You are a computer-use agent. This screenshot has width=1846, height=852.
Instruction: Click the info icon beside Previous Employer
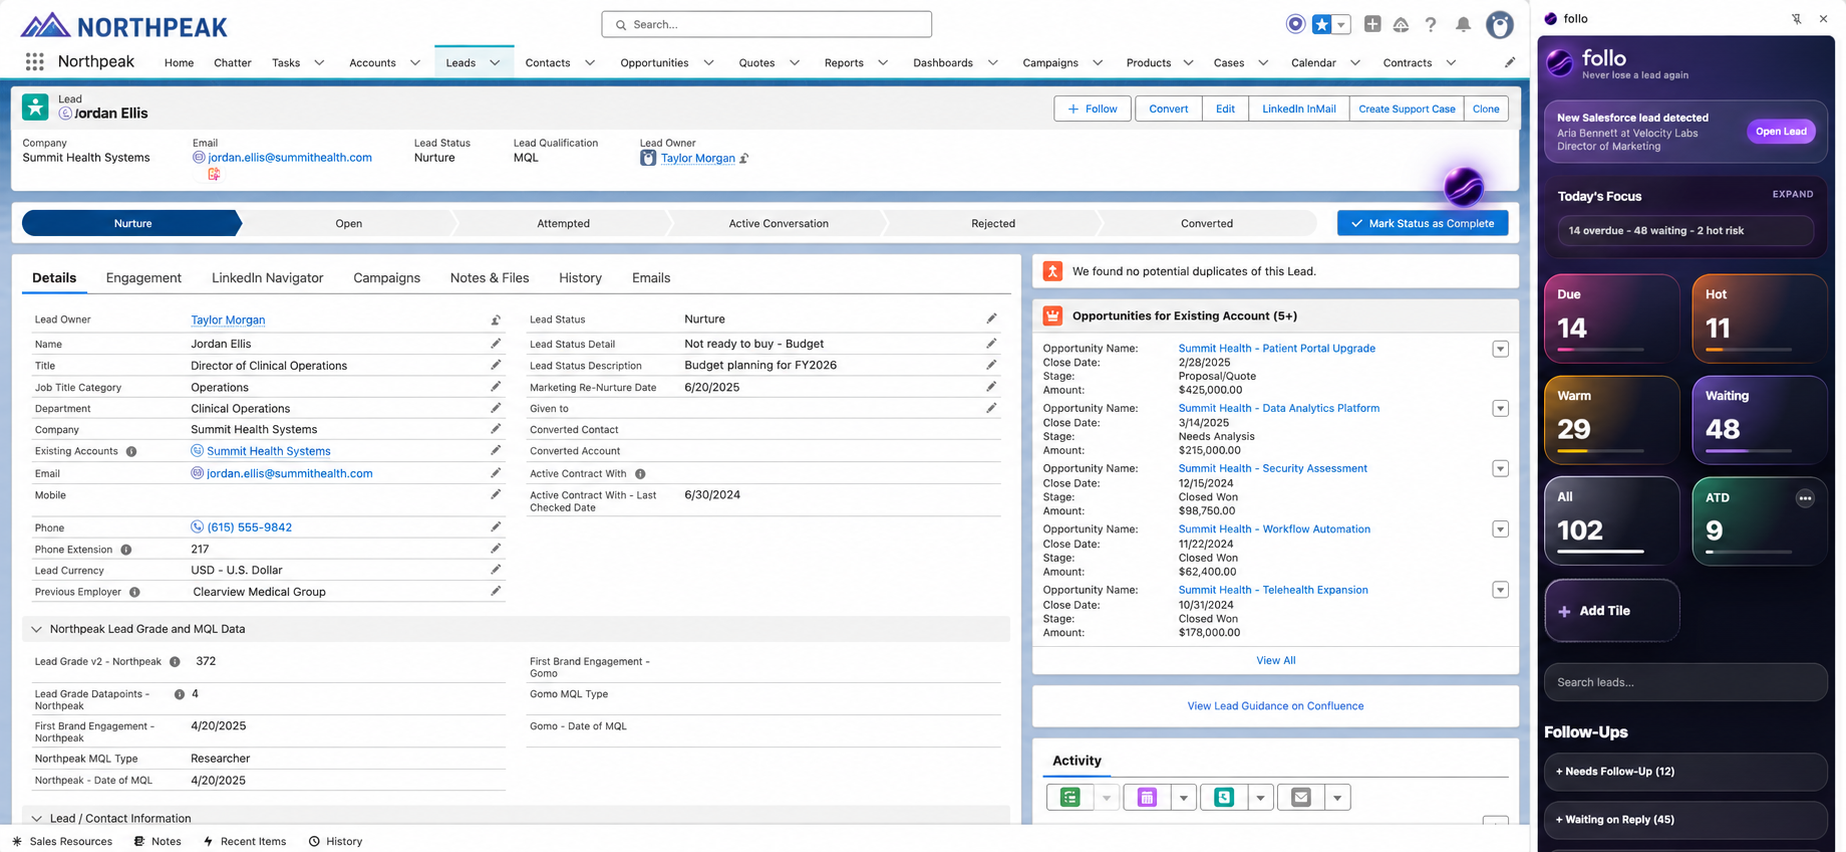click(134, 592)
